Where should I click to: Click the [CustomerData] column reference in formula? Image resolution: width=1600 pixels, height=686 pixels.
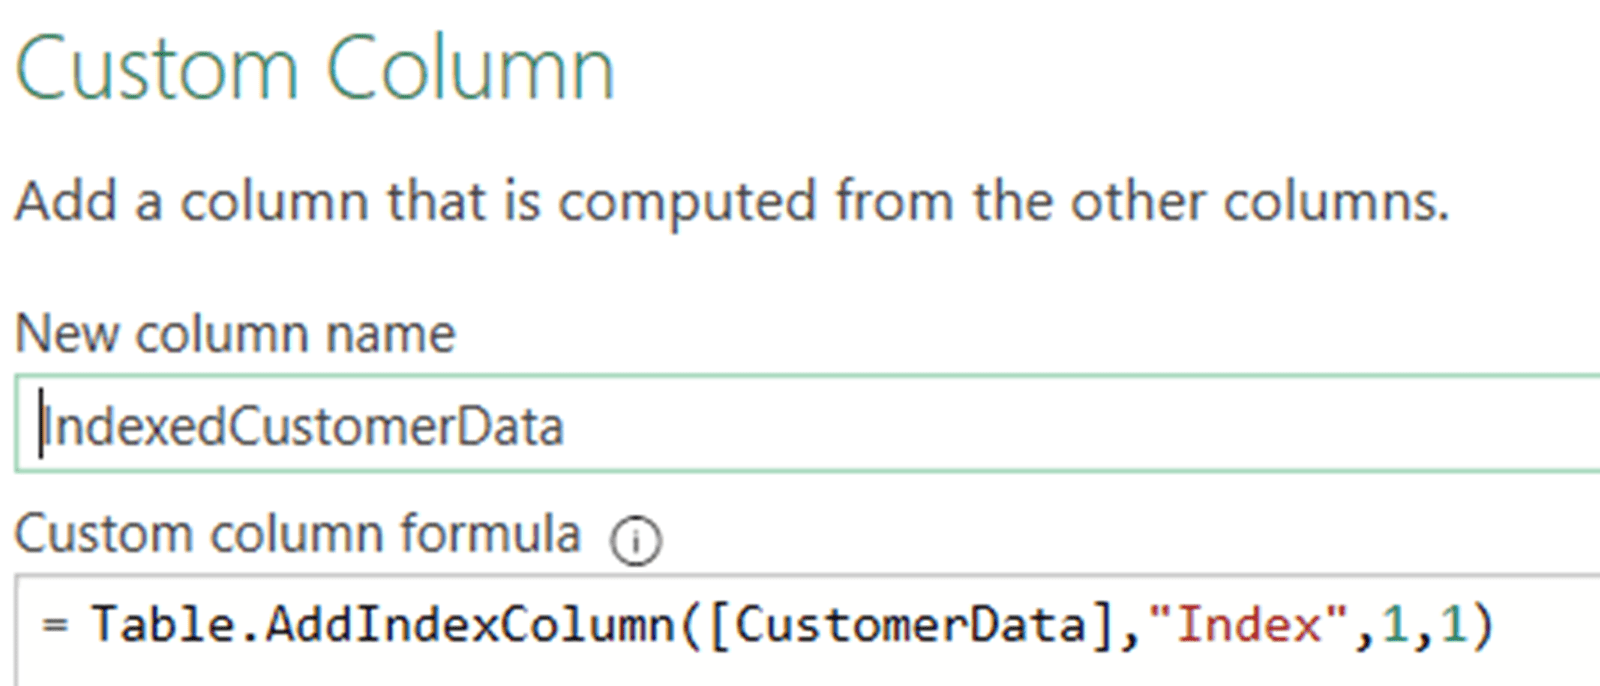(910, 626)
